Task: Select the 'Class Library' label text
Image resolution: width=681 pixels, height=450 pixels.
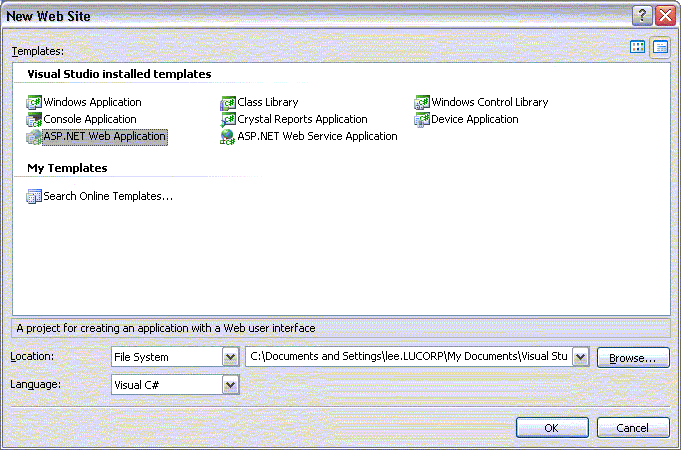Action: (268, 103)
